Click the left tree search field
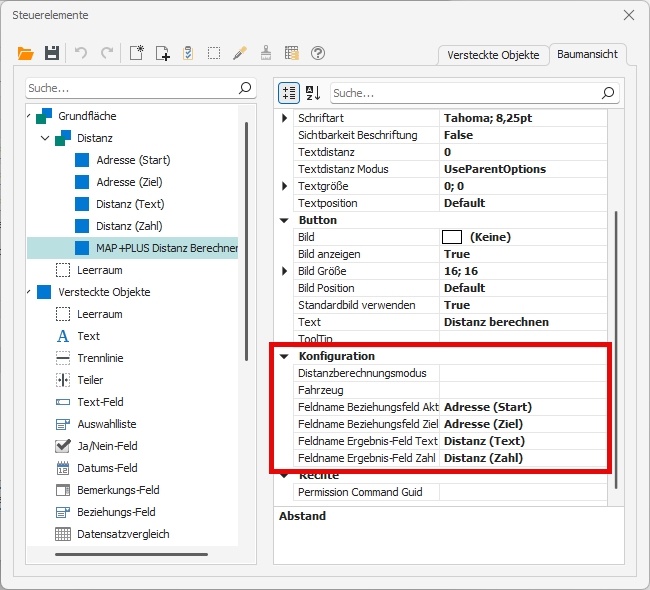Viewport: 650px width, 590px height. [x=130, y=89]
